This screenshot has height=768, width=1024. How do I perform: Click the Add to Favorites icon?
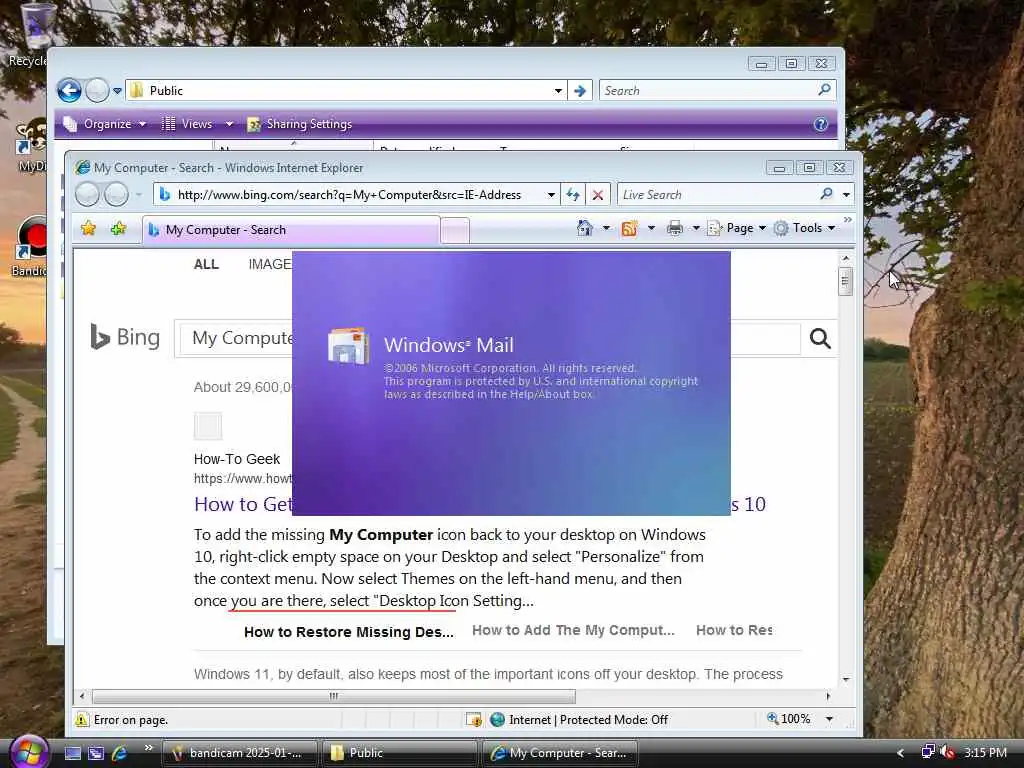(118, 229)
